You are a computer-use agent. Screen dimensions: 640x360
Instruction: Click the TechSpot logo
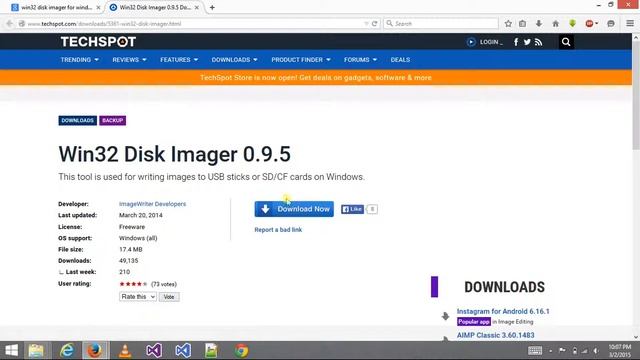coord(98,42)
